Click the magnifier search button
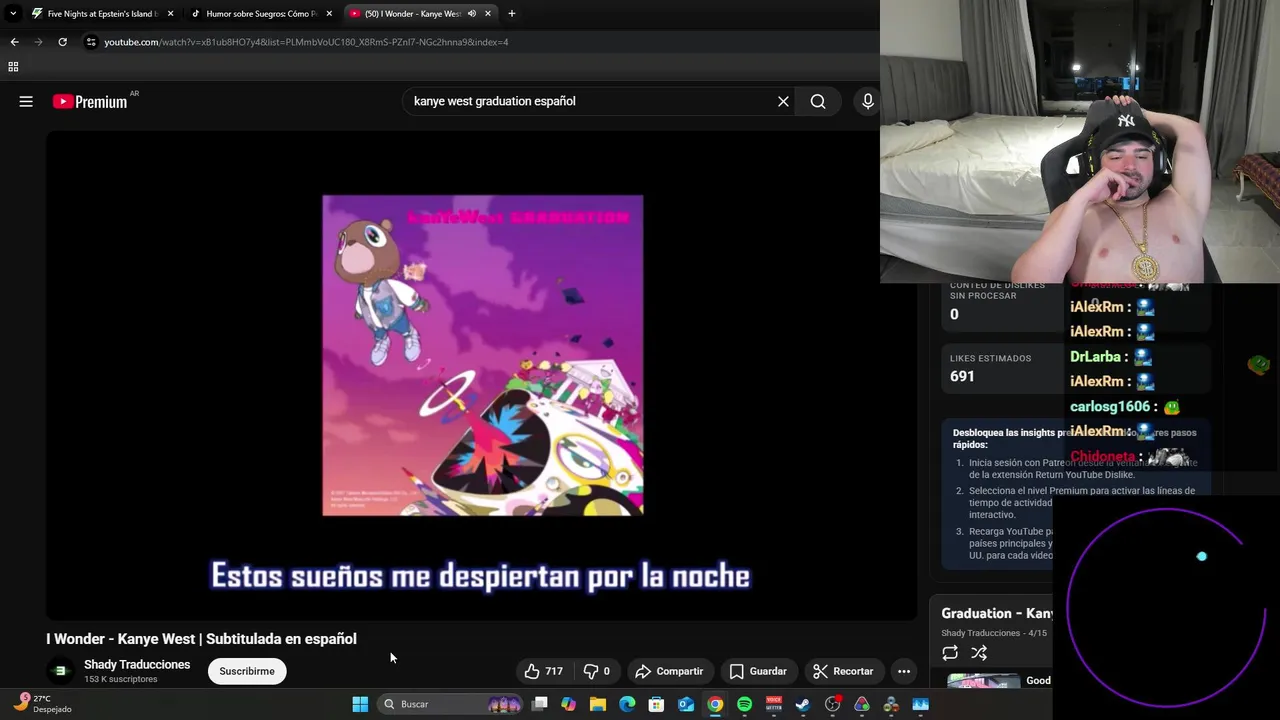The image size is (1280, 720). coord(818,101)
